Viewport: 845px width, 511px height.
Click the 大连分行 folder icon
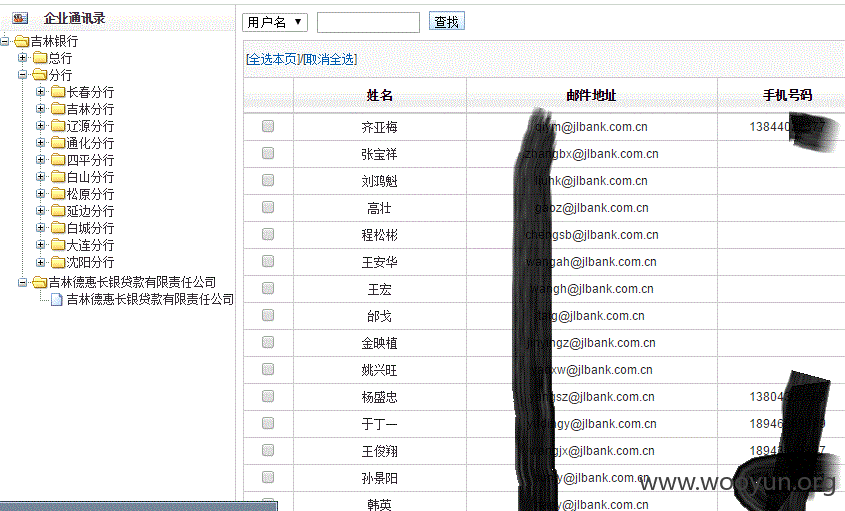coord(58,245)
